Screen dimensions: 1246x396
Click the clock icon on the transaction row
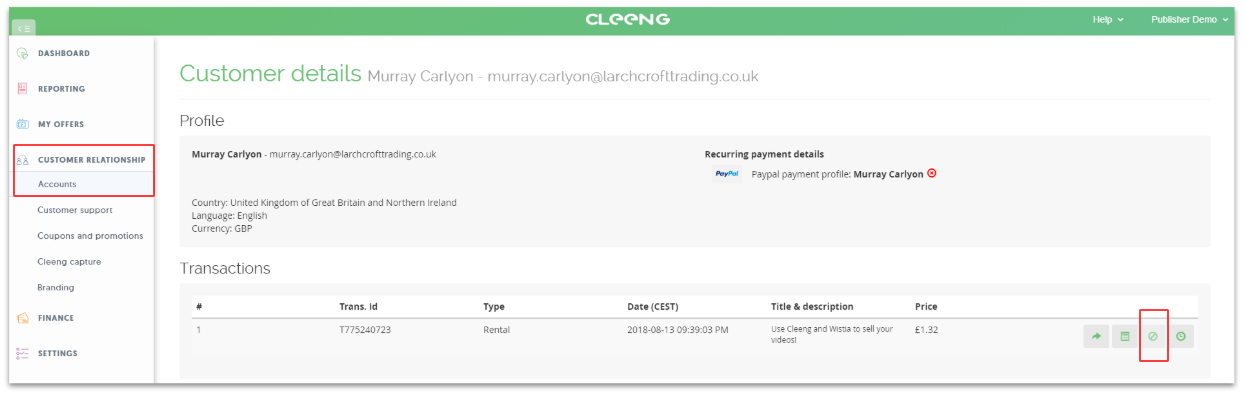click(1181, 337)
